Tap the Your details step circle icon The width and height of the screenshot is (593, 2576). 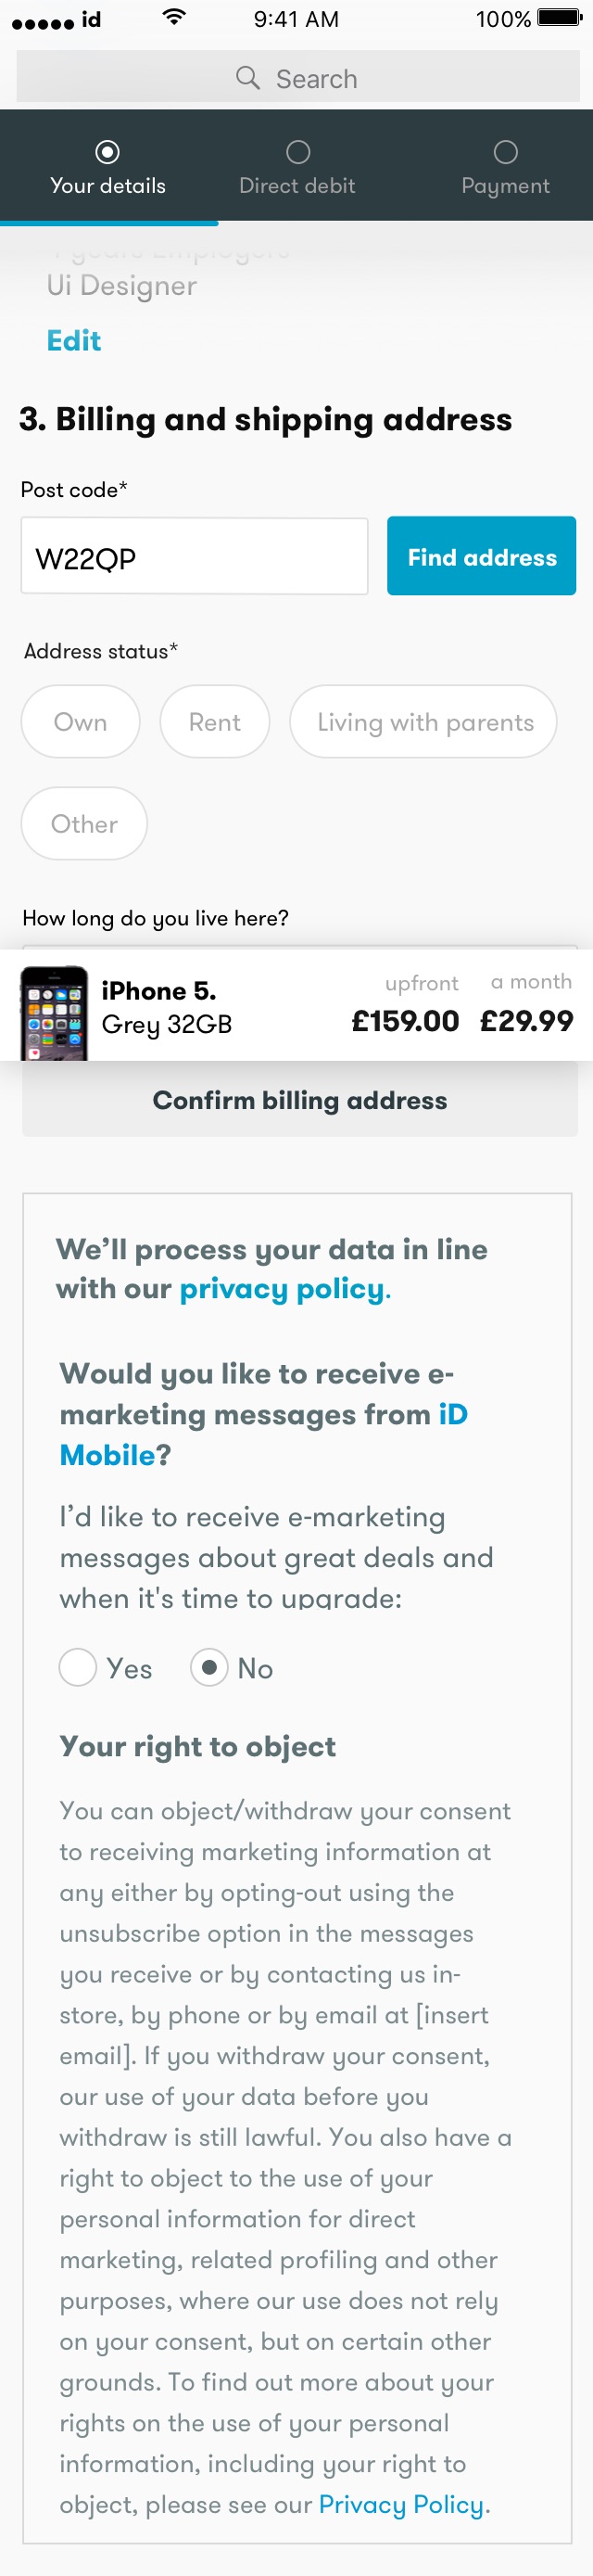coord(107,152)
